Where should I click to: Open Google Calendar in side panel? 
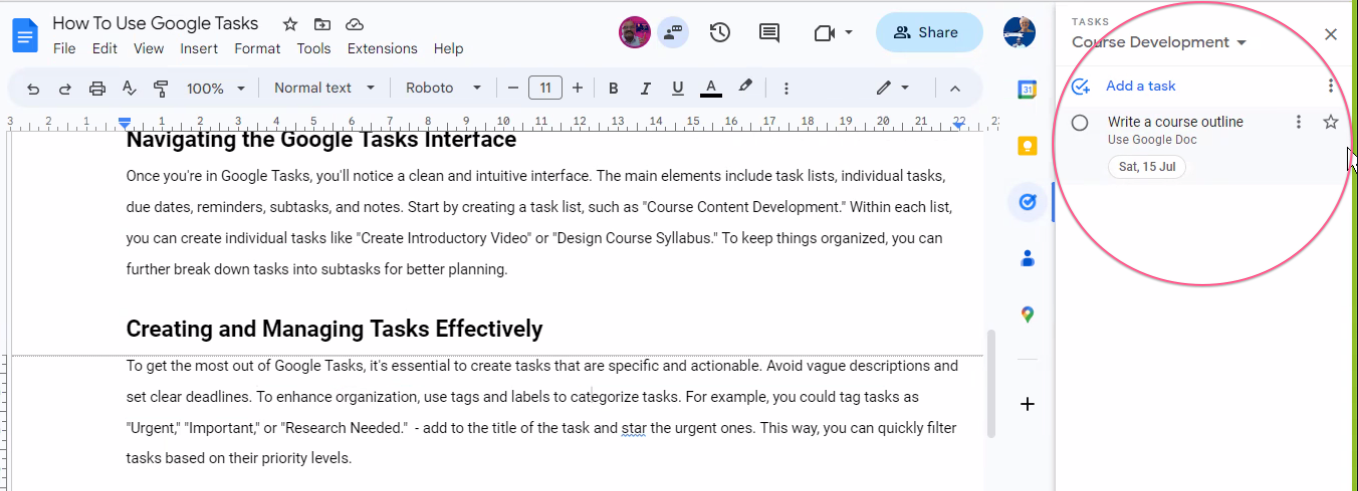click(x=1027, y=89)
